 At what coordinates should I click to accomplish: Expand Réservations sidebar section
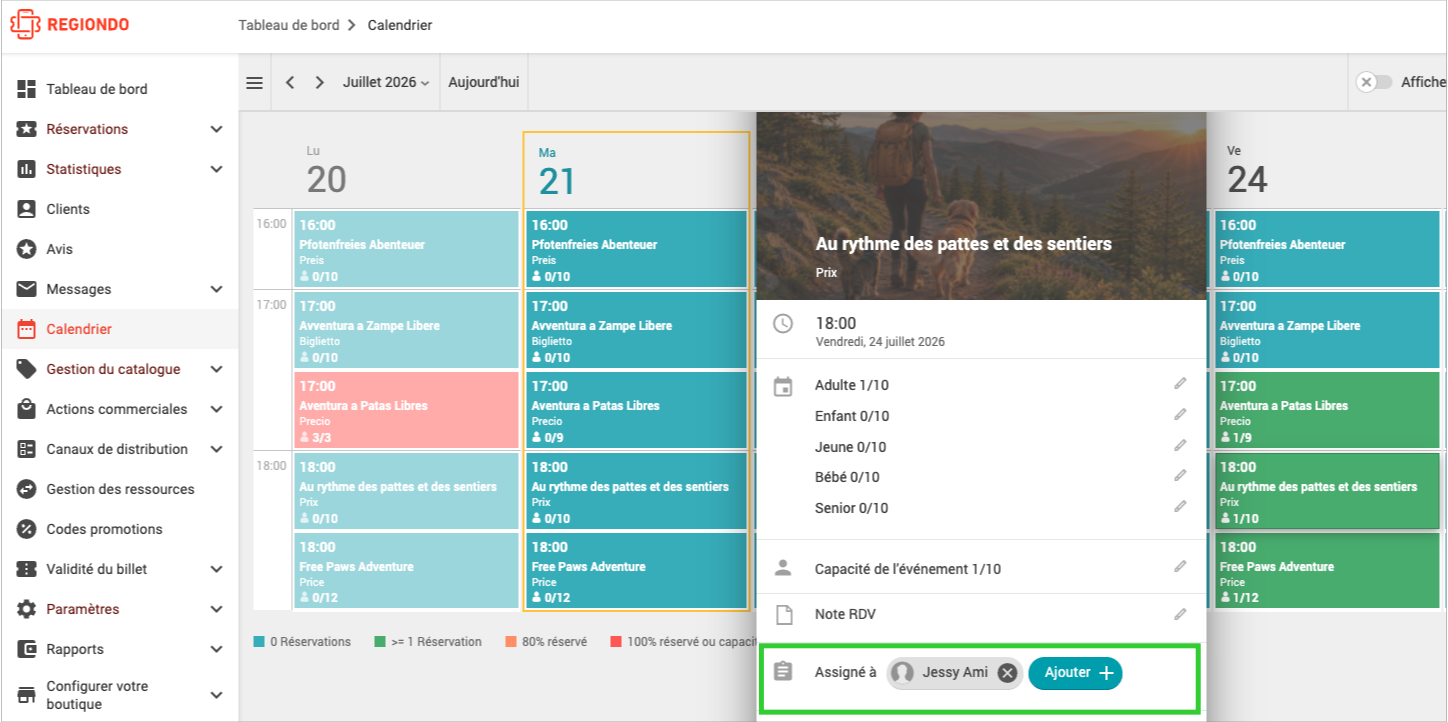click(216, 129)
